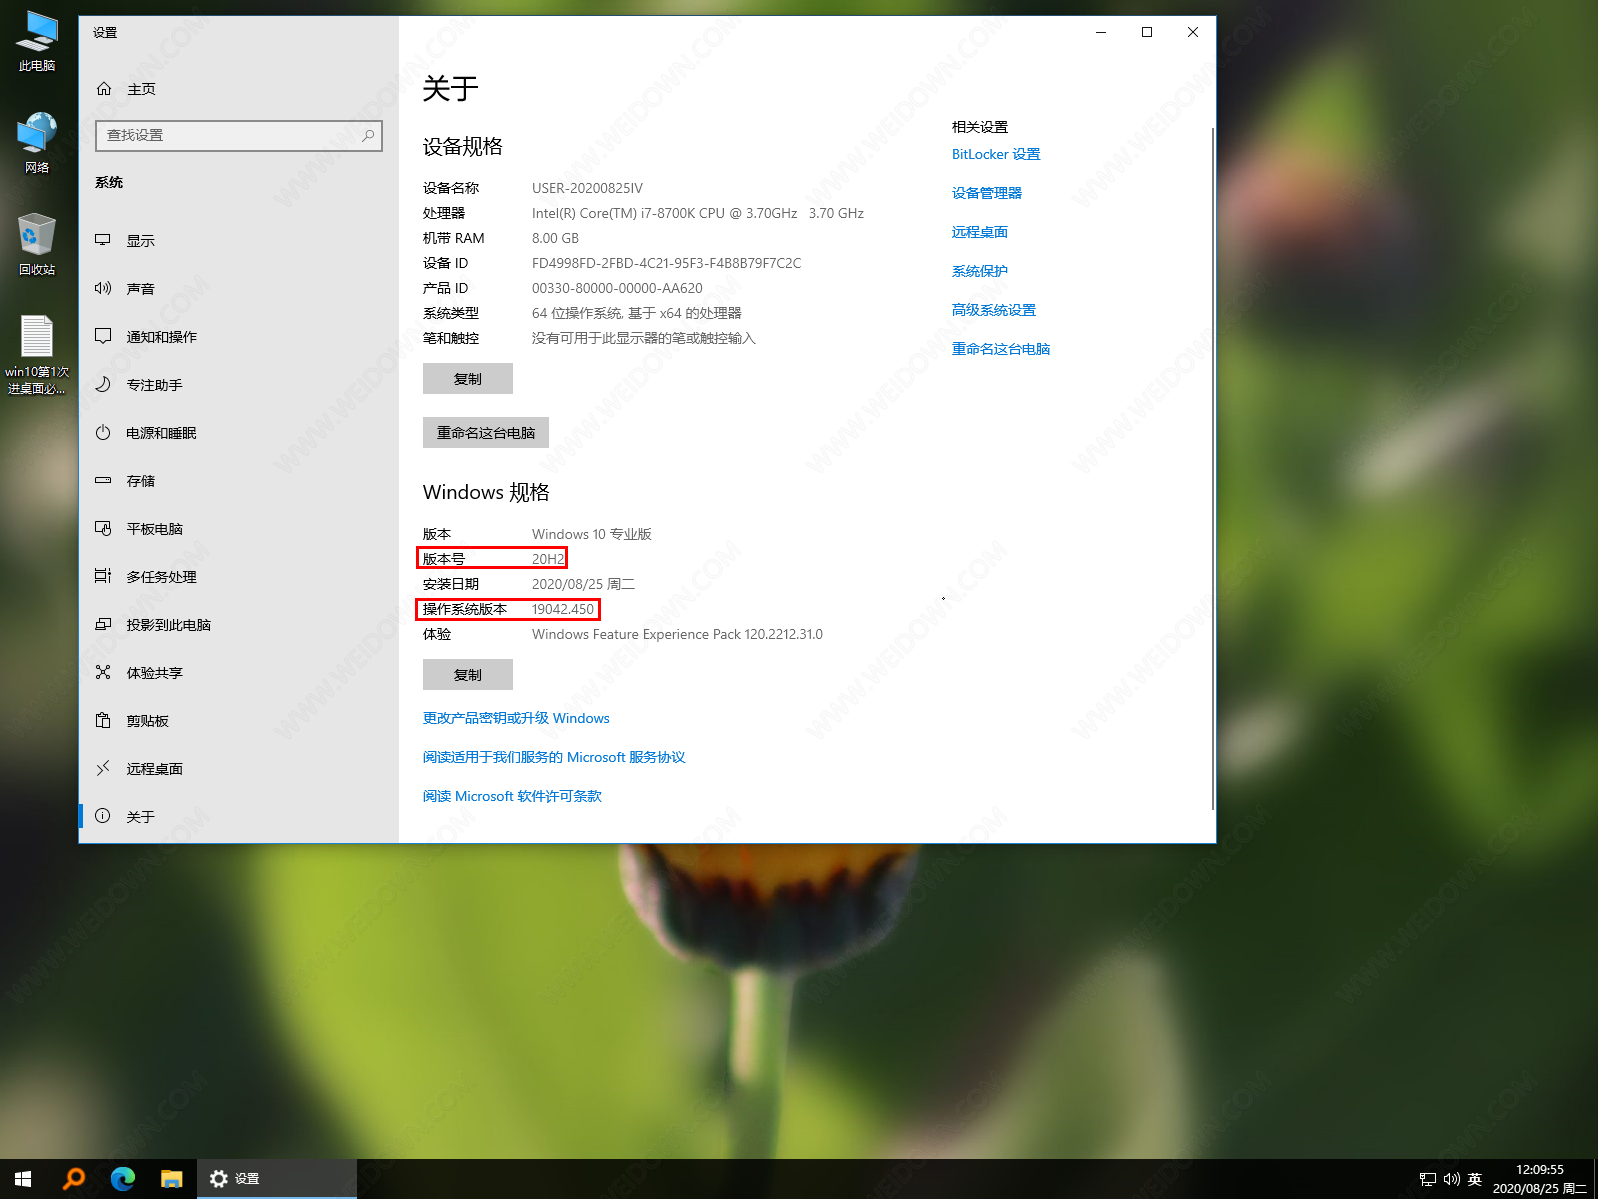Launch Microsoft Edge from taskbar

point(123,1179)
